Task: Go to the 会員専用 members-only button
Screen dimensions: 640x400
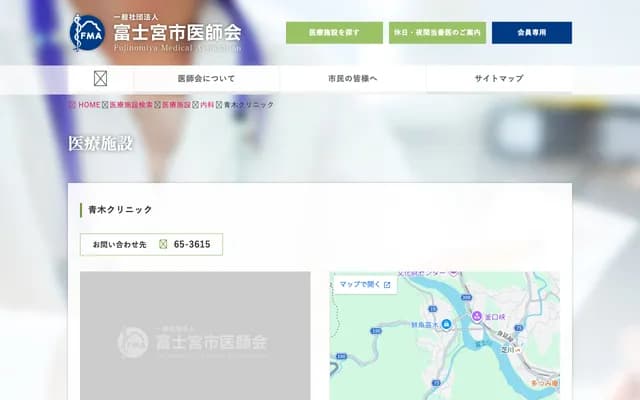Action: click(x=531, y=33)
